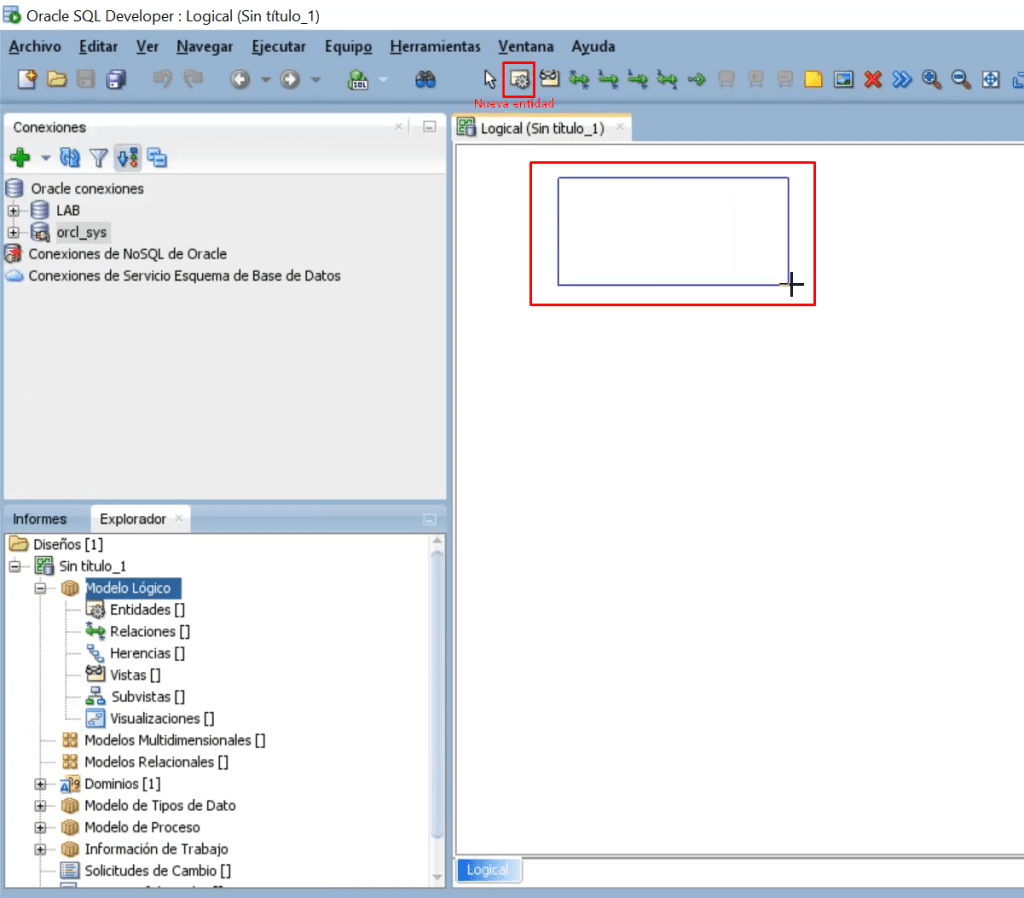Image resolution: width=1024 pixels, height=898 pixels.
Task: Click the filter funnel icon in Conexiones
Action: click(x=99, y=157)
